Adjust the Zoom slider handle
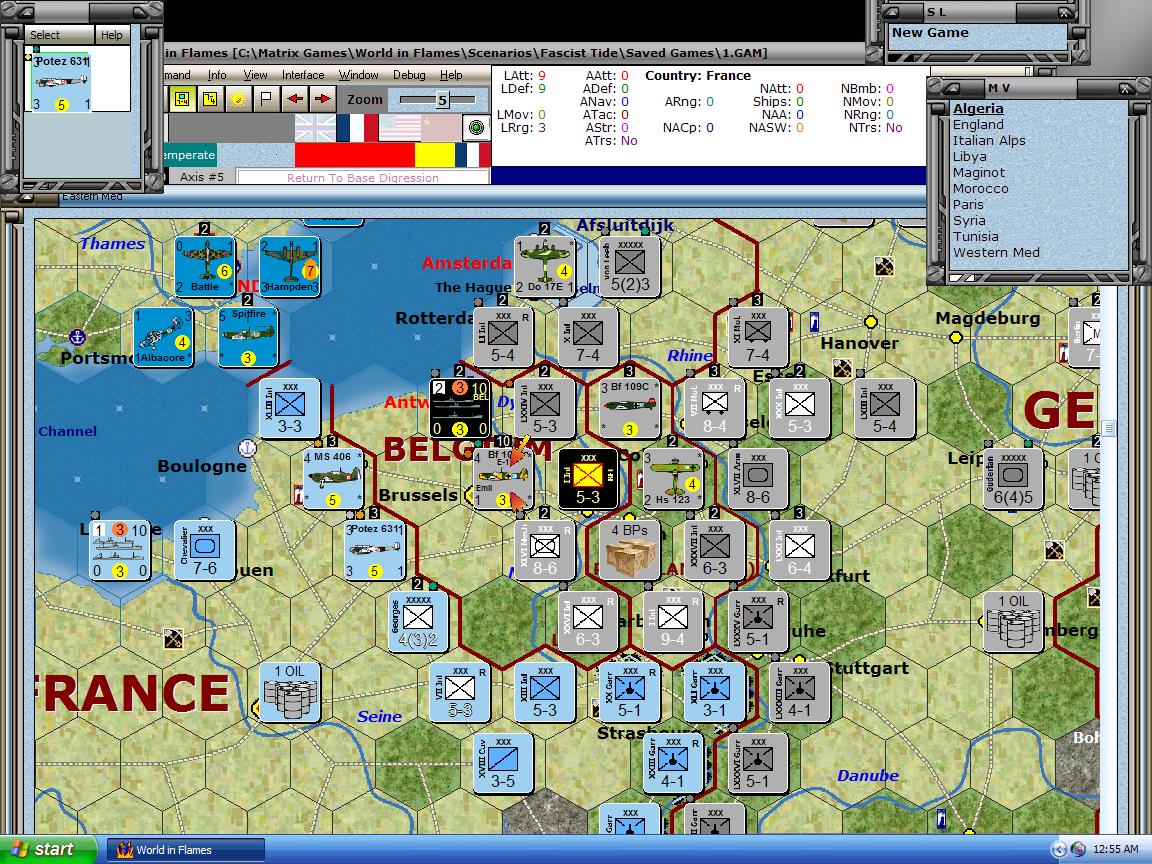 tap(442, 100)
